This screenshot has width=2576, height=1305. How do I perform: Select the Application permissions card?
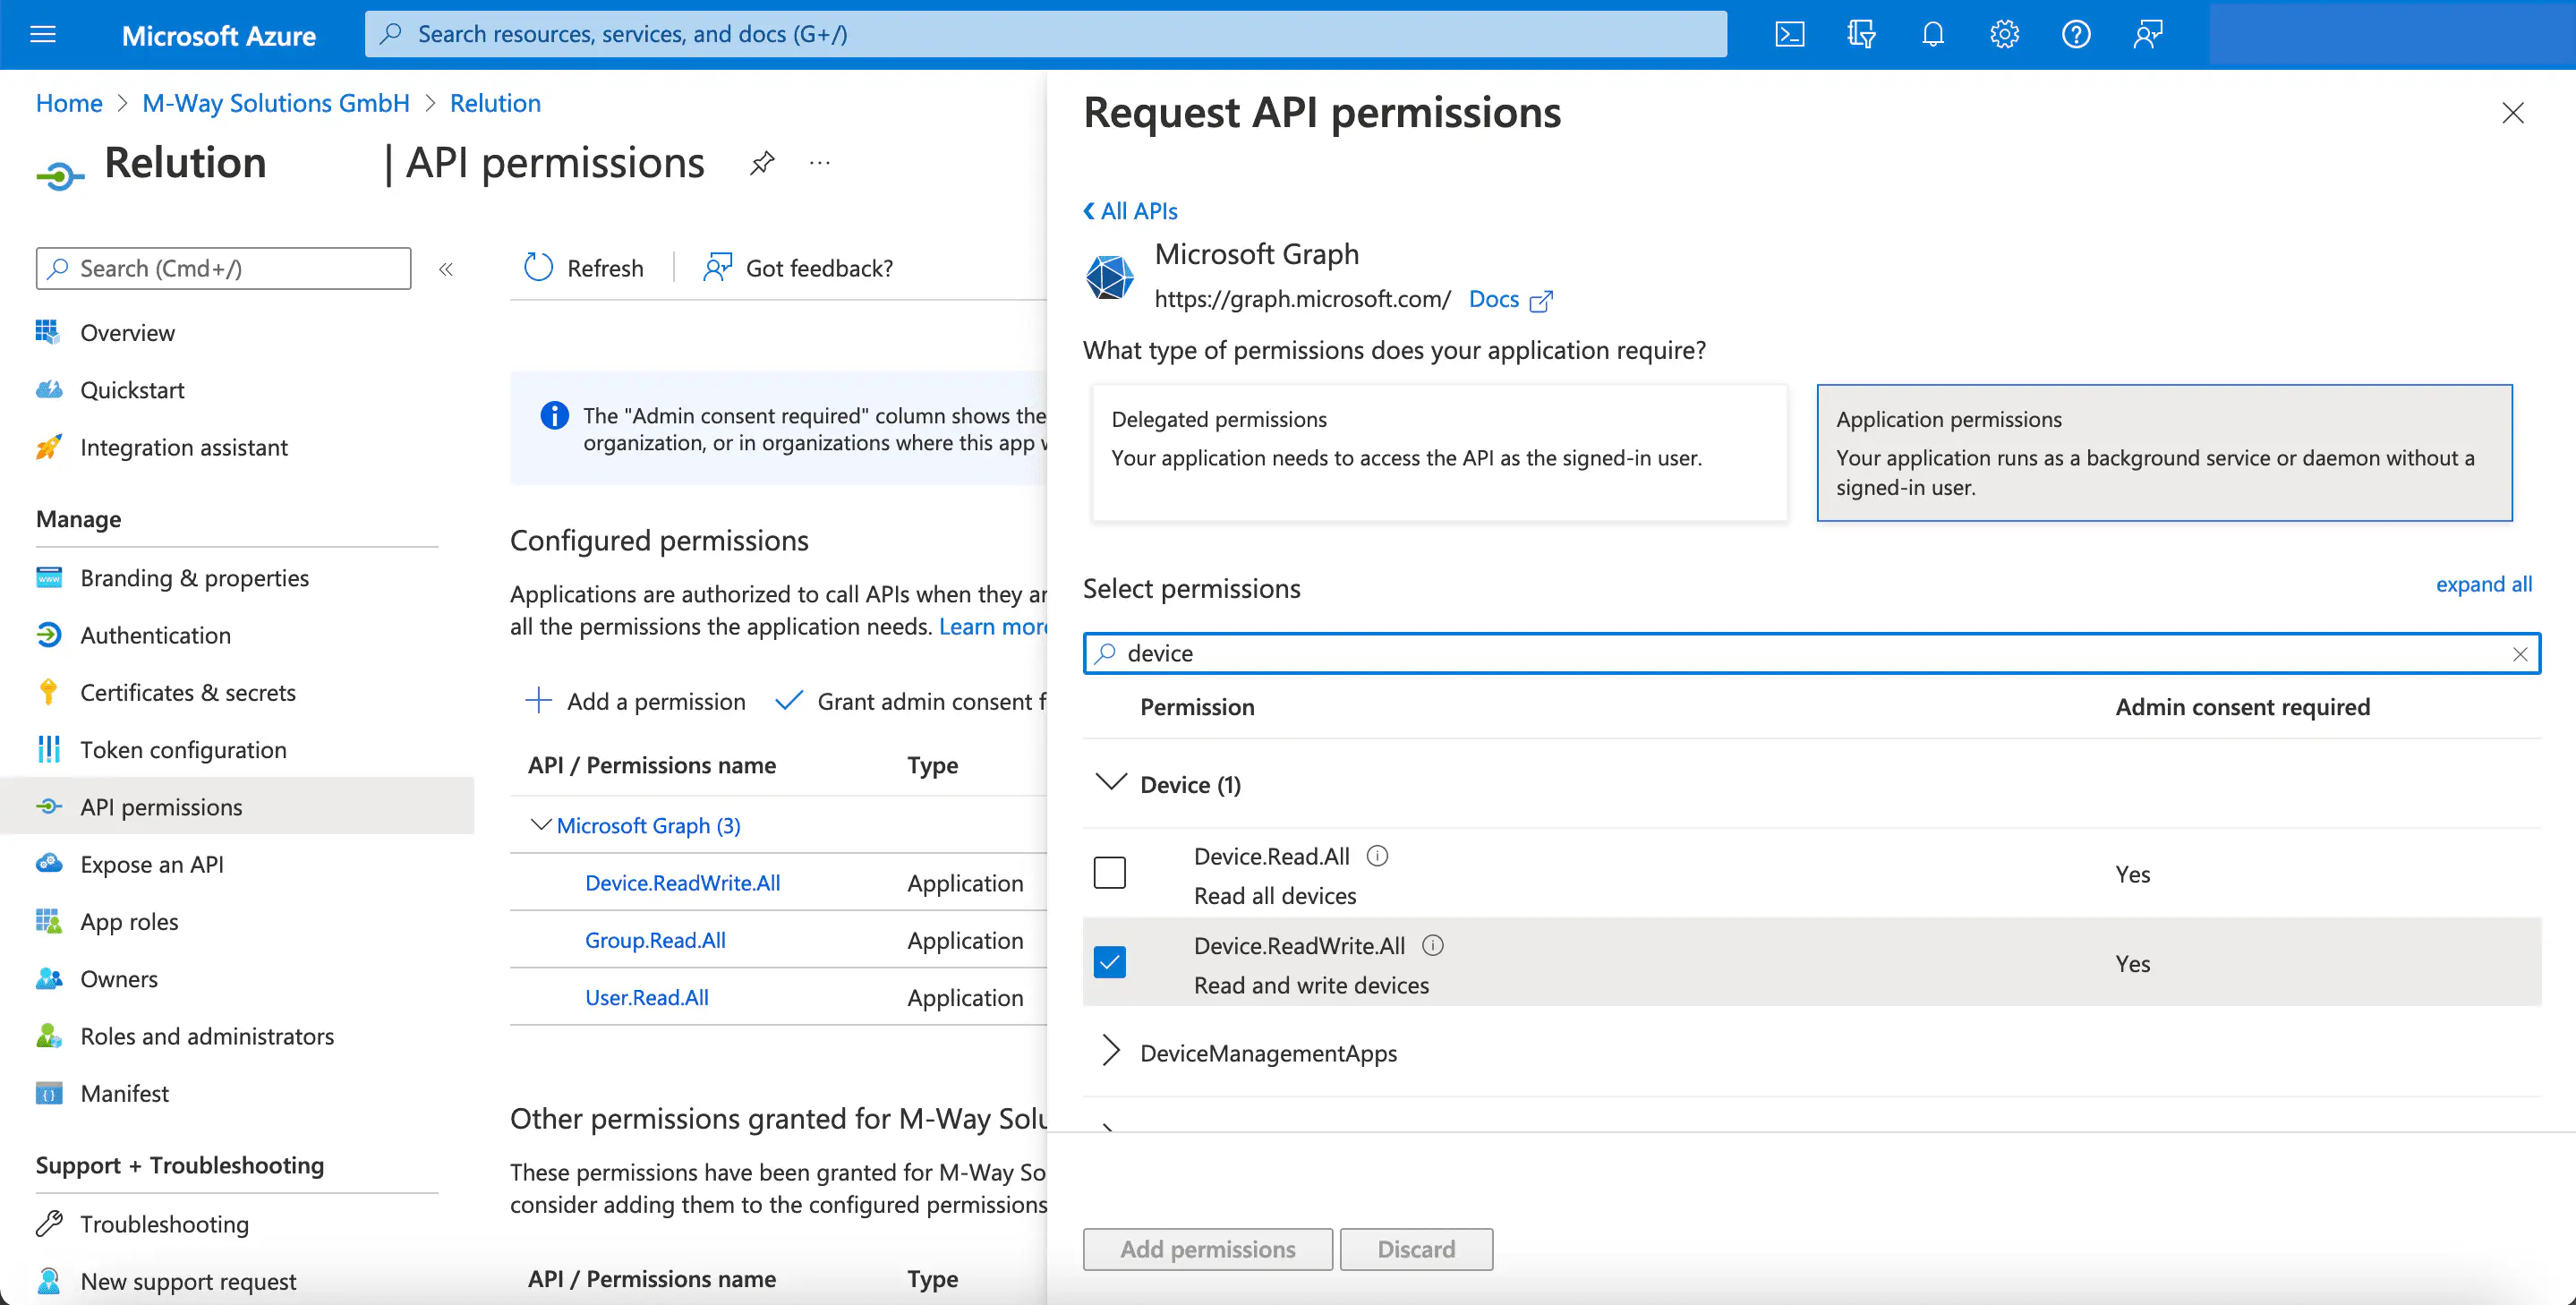click(2164, 453)
